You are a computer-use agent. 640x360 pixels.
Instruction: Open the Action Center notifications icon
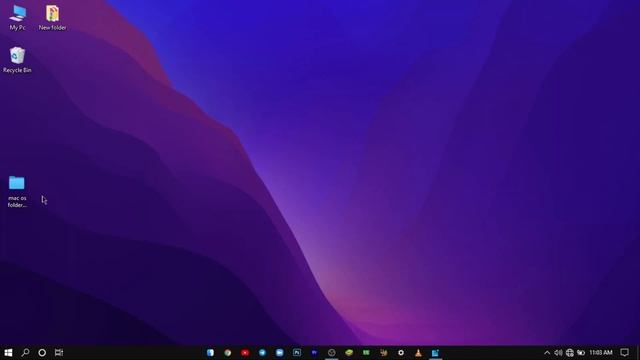click(x=624, y=353)
